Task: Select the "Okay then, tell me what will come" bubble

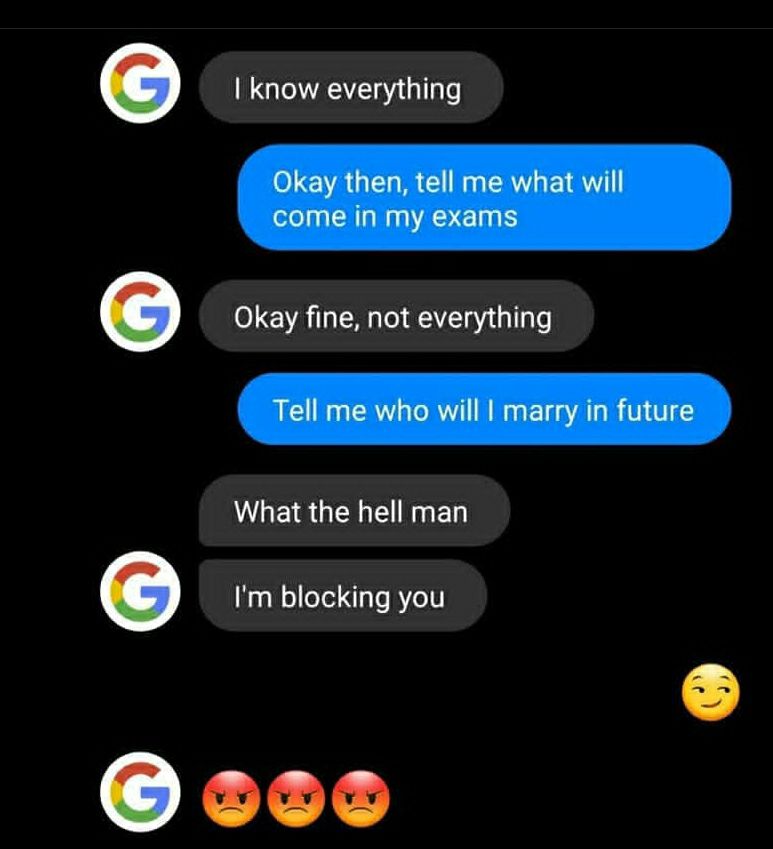Action: [x=484, y=198]
